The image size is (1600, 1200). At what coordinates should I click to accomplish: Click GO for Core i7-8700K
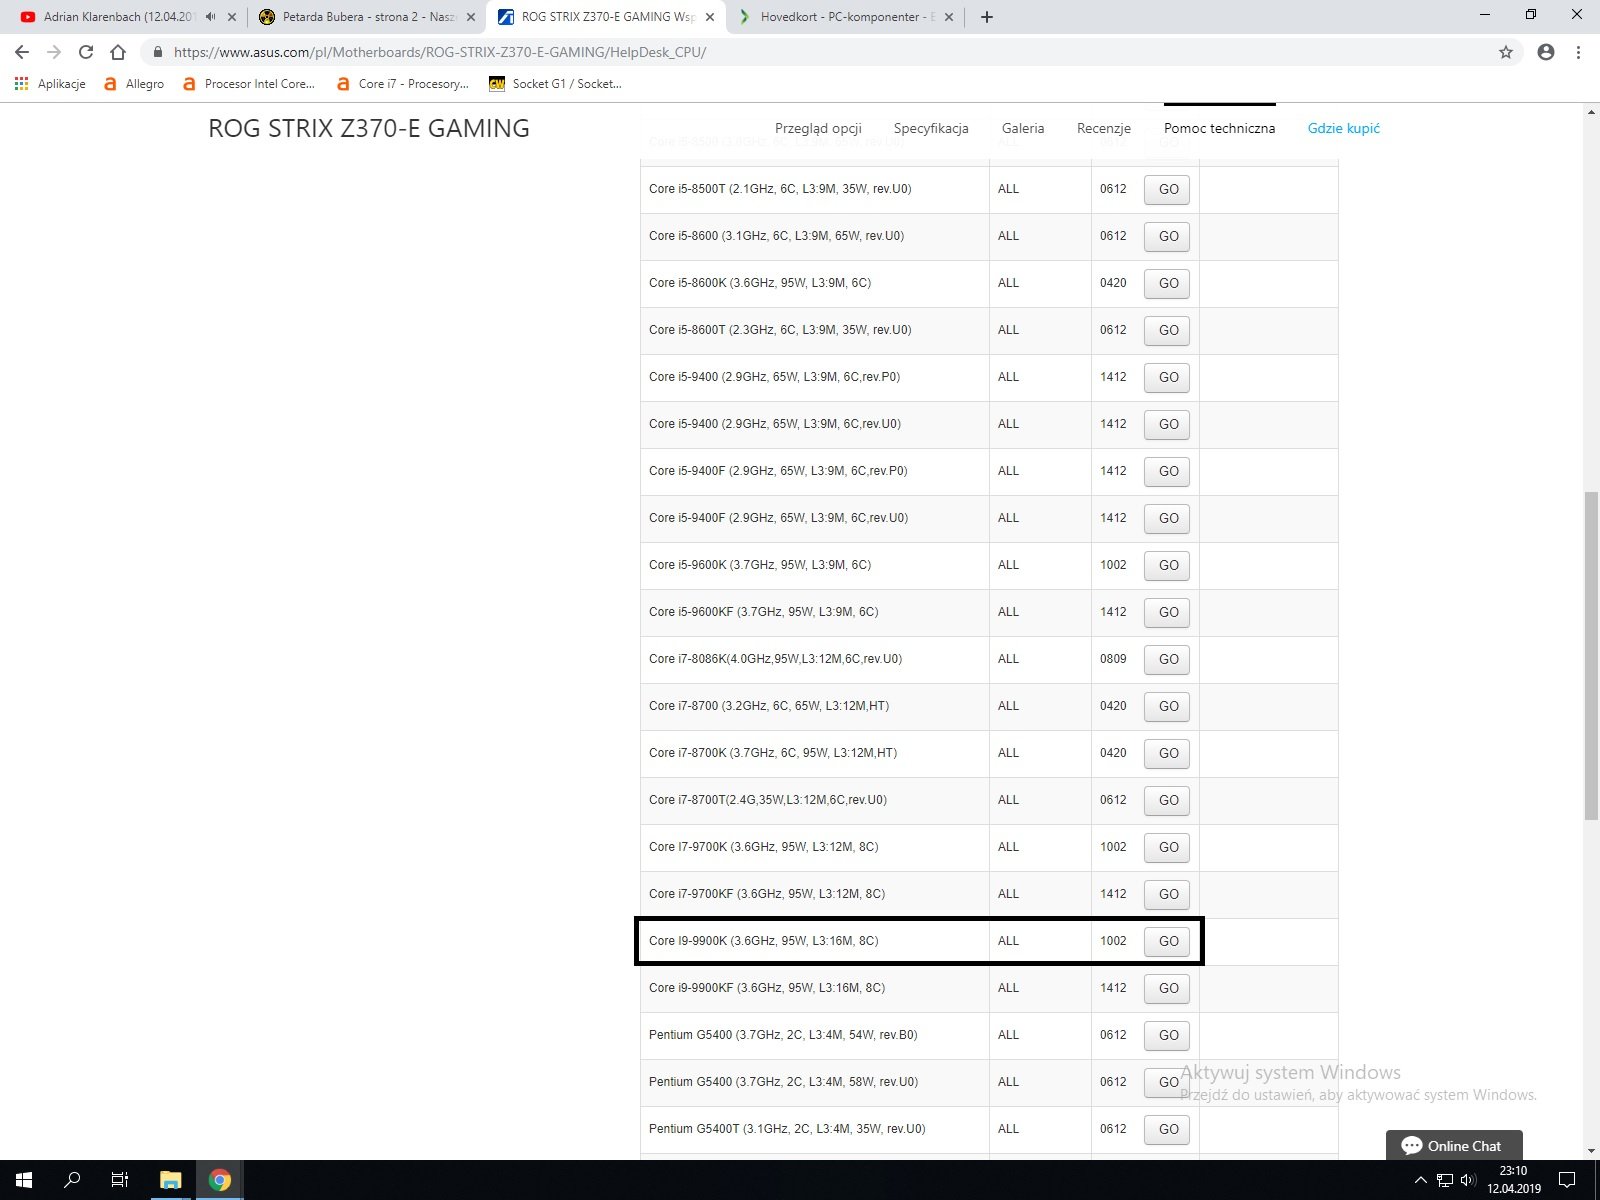pos(1167,753)
